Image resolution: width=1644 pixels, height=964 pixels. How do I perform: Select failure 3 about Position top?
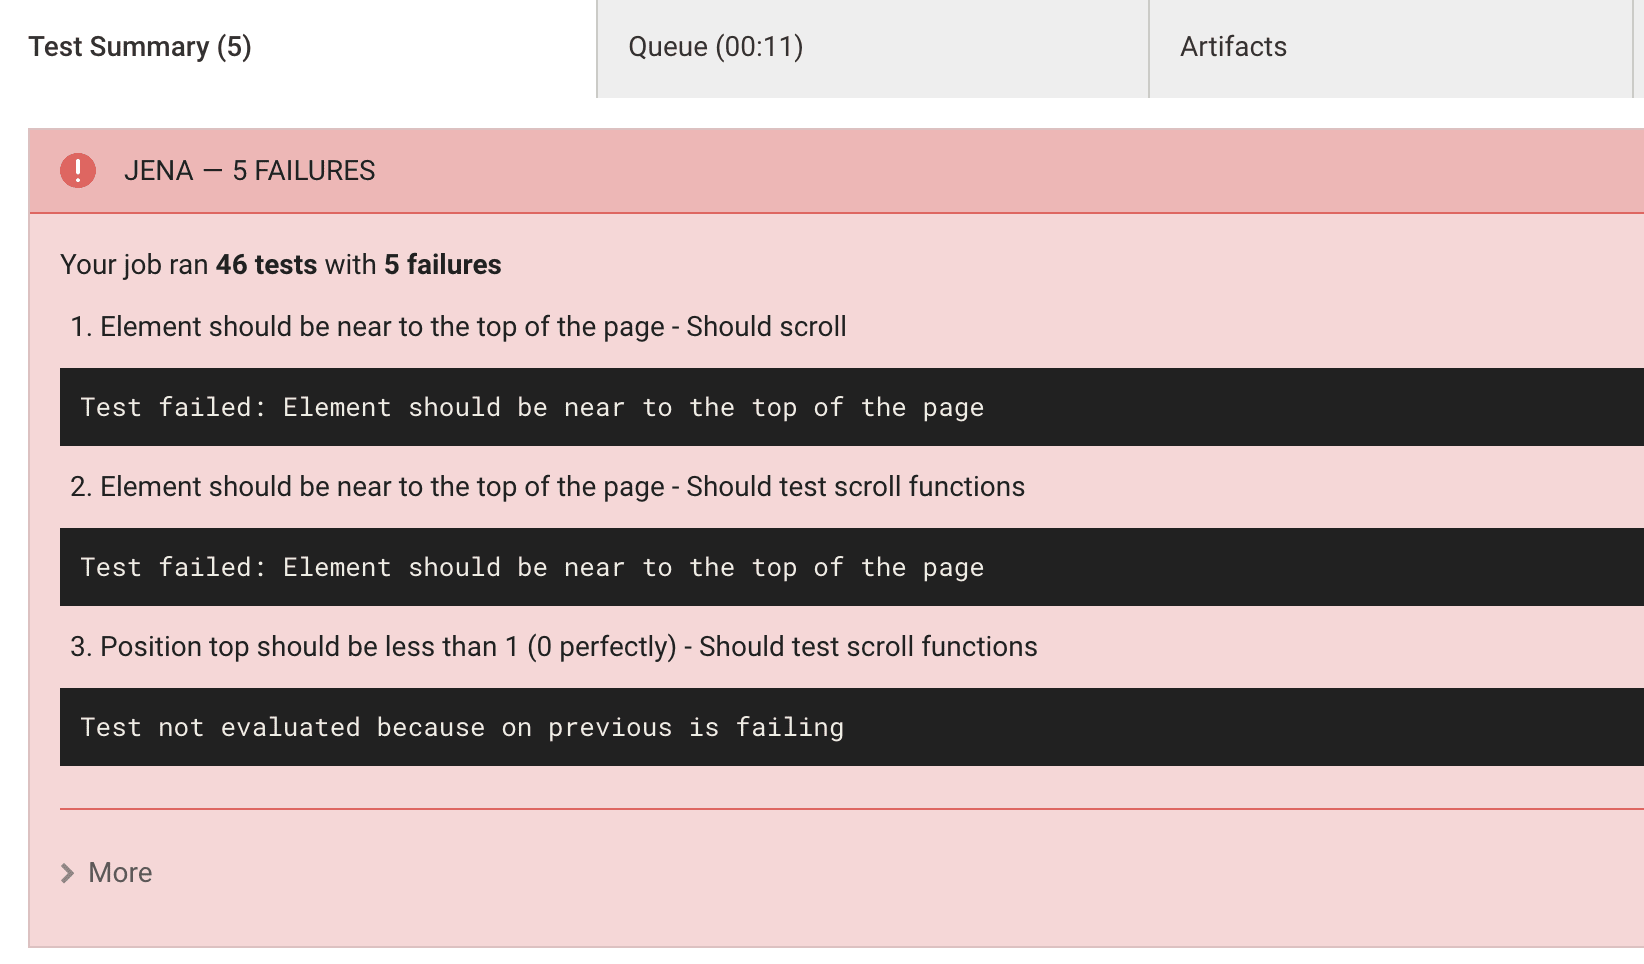pos(553,646)
